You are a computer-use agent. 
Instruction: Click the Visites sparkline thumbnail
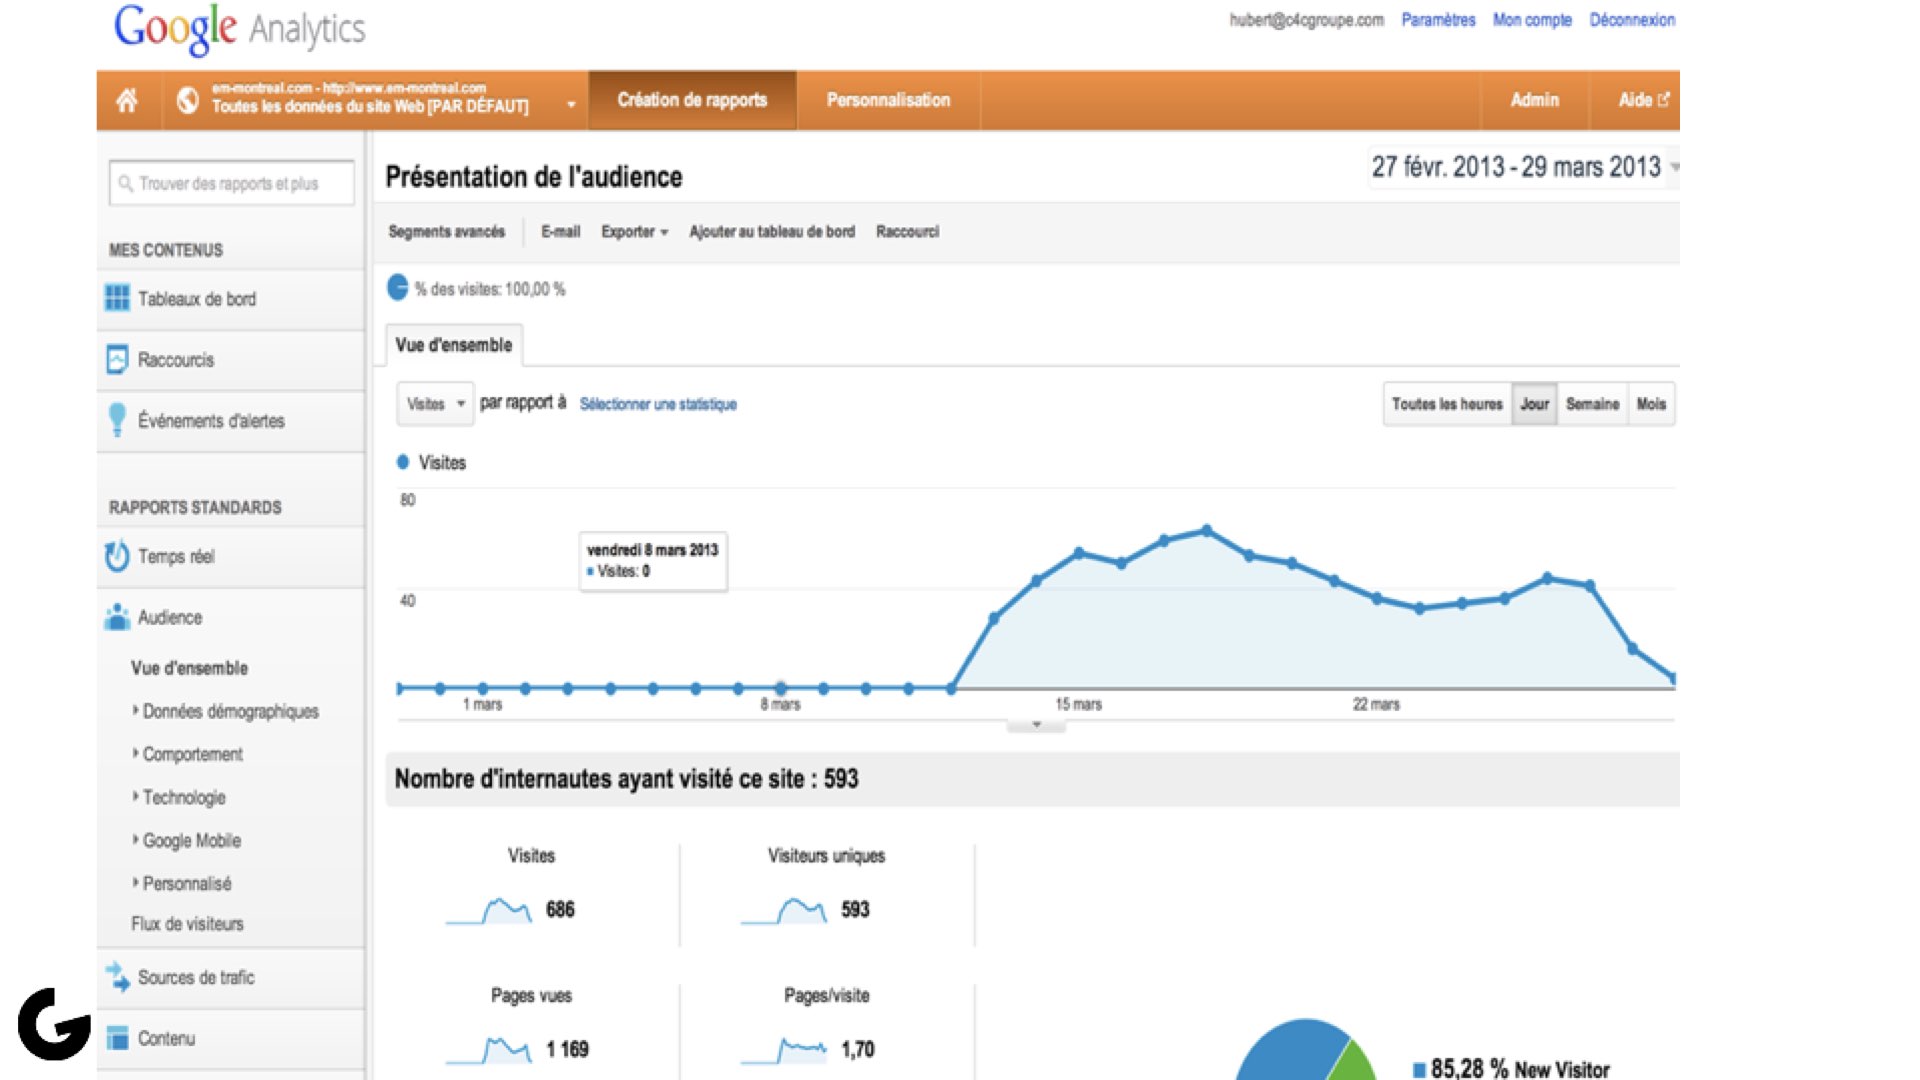[489, 910]
